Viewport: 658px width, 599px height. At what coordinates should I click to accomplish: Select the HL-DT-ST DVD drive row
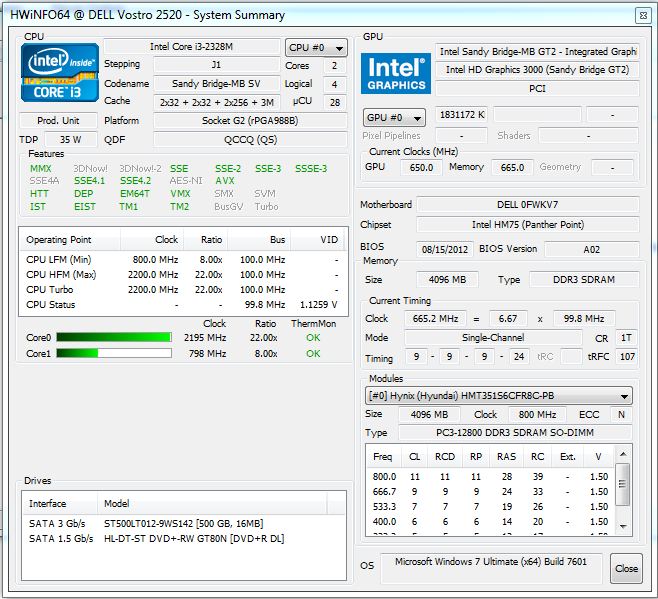[x=183, y=540]
